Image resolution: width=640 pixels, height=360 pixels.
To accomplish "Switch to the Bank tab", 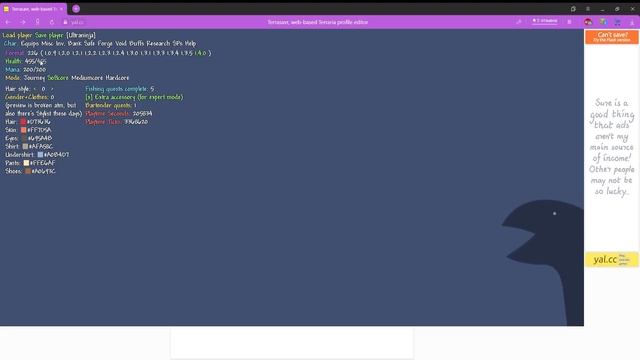I will click(x=75, y=44).
